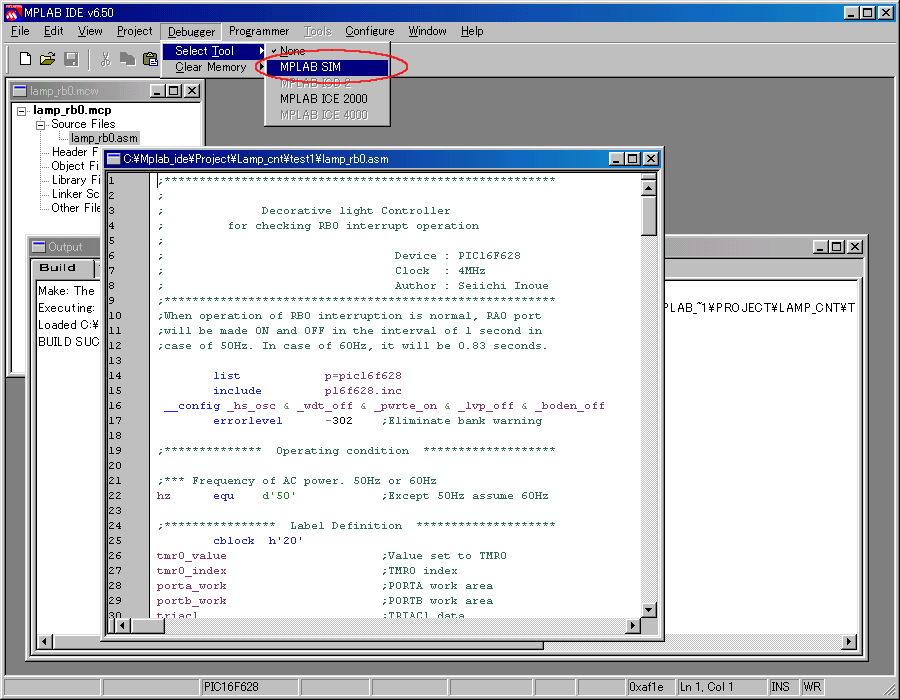Open the View menu
The image size is (900, 700).
coord(90,31)
